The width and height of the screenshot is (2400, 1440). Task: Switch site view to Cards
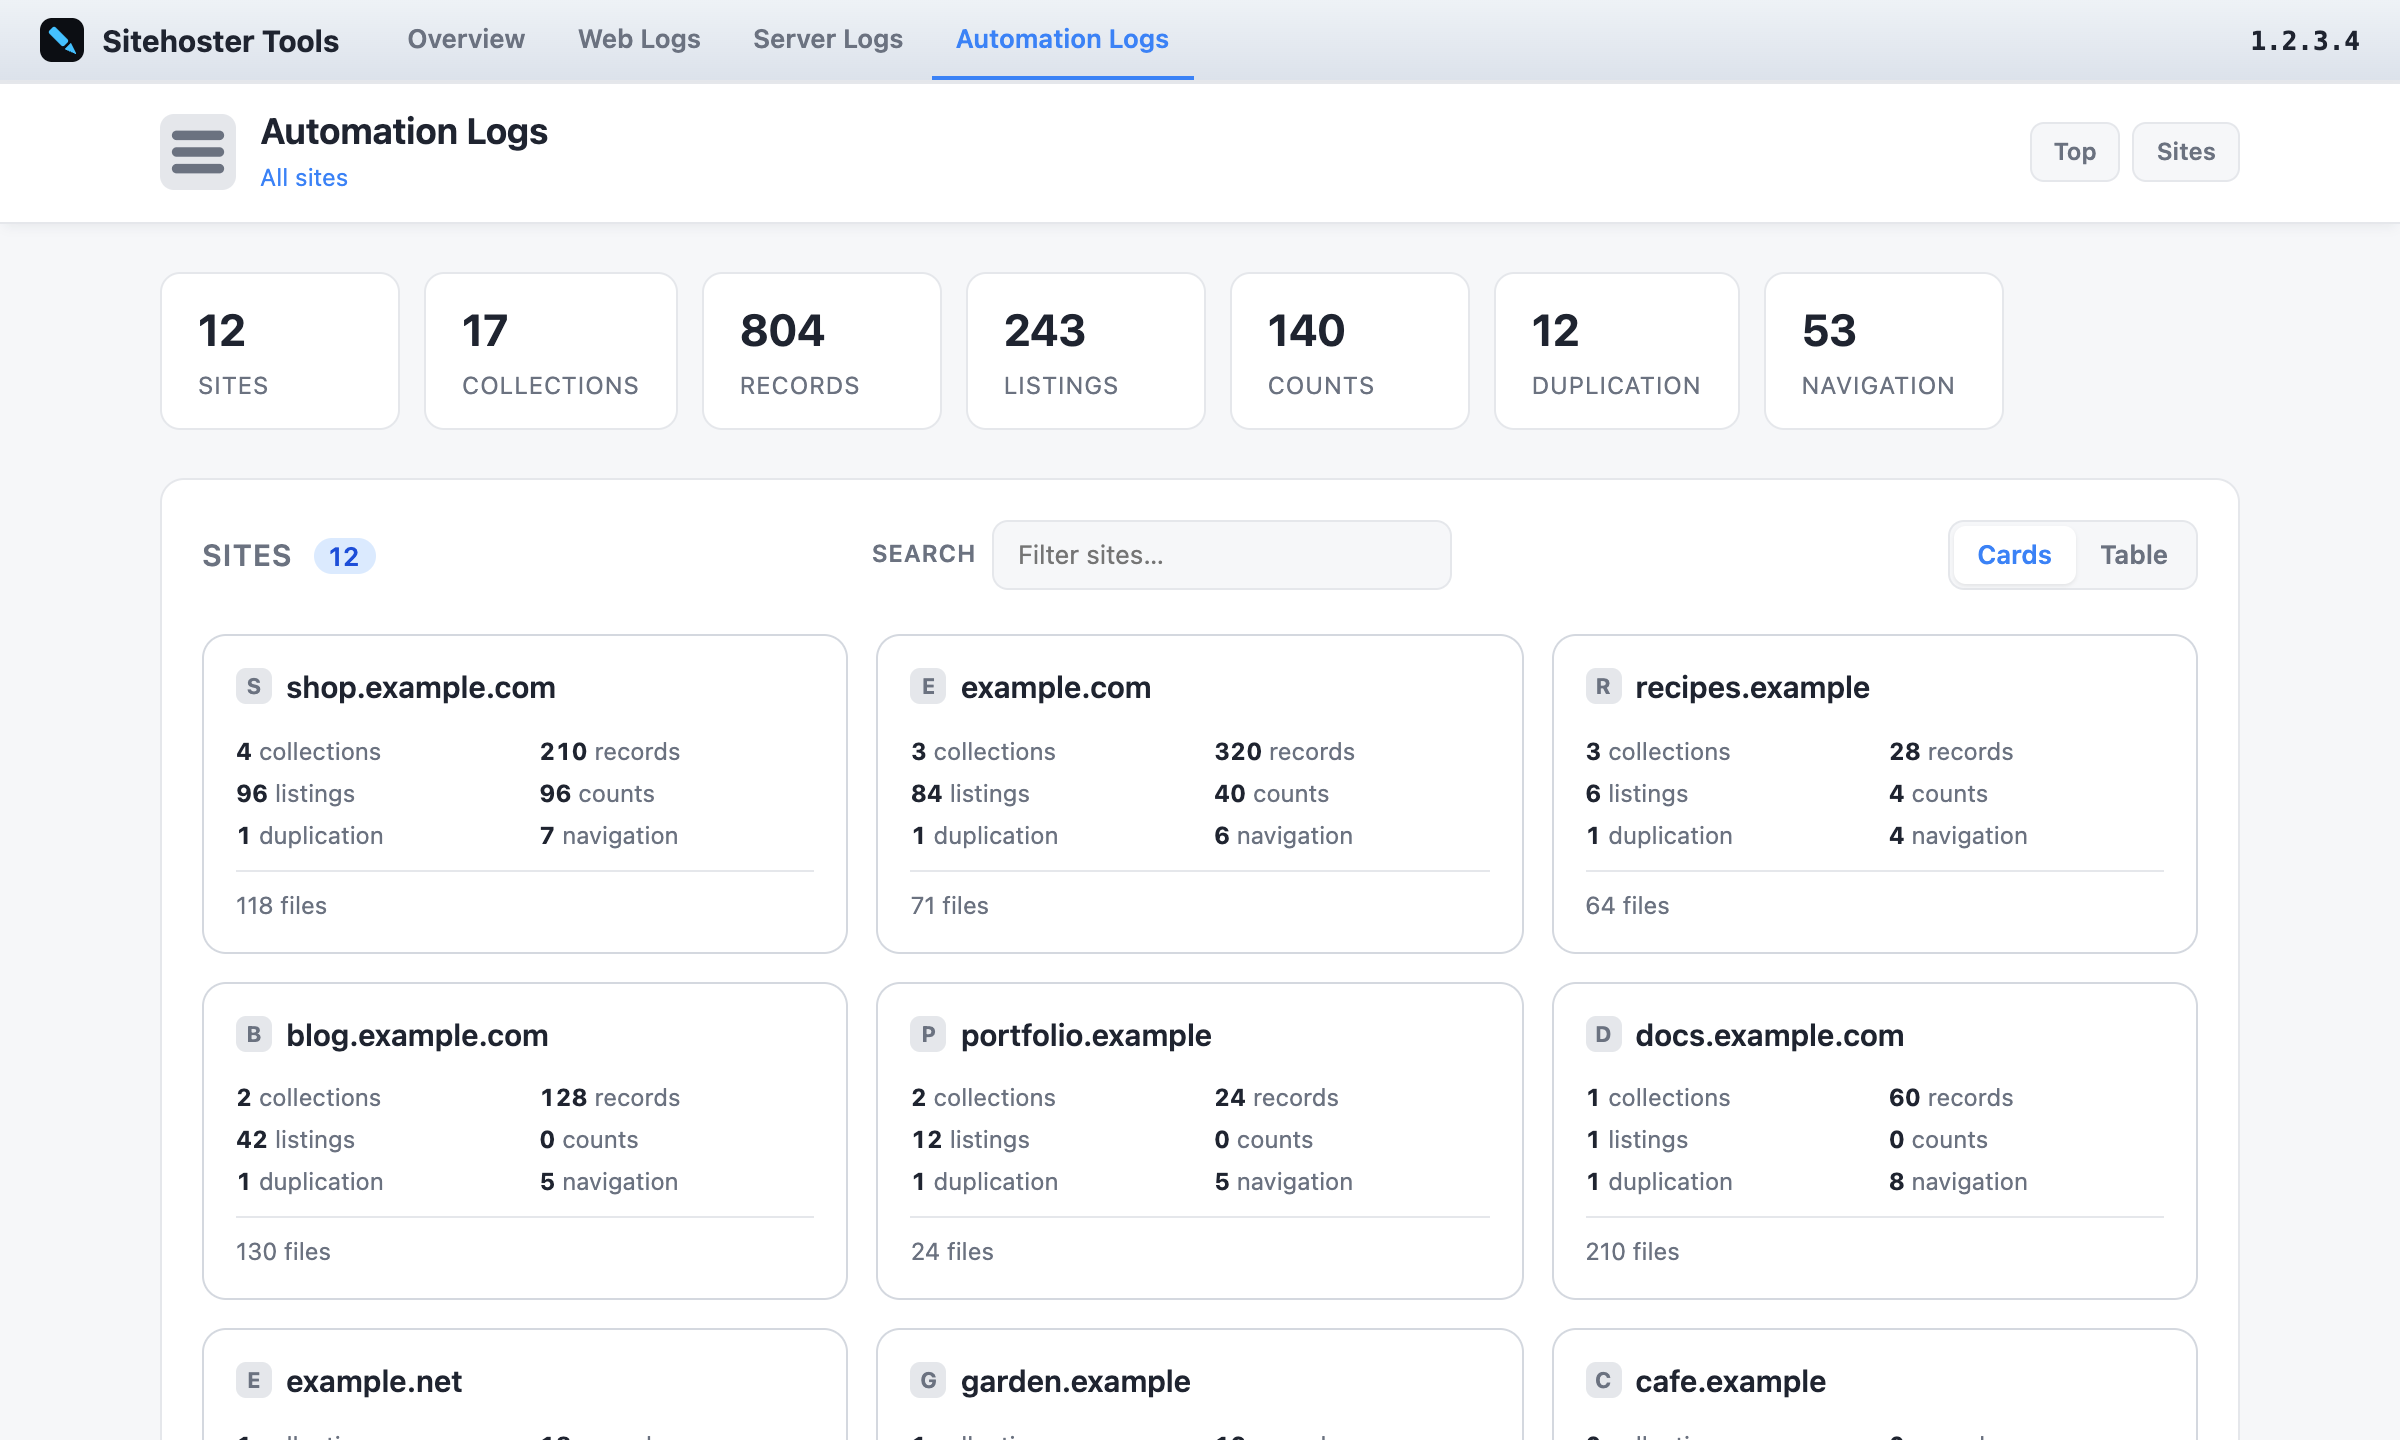pyautogui.click(x=2014, y=555)
